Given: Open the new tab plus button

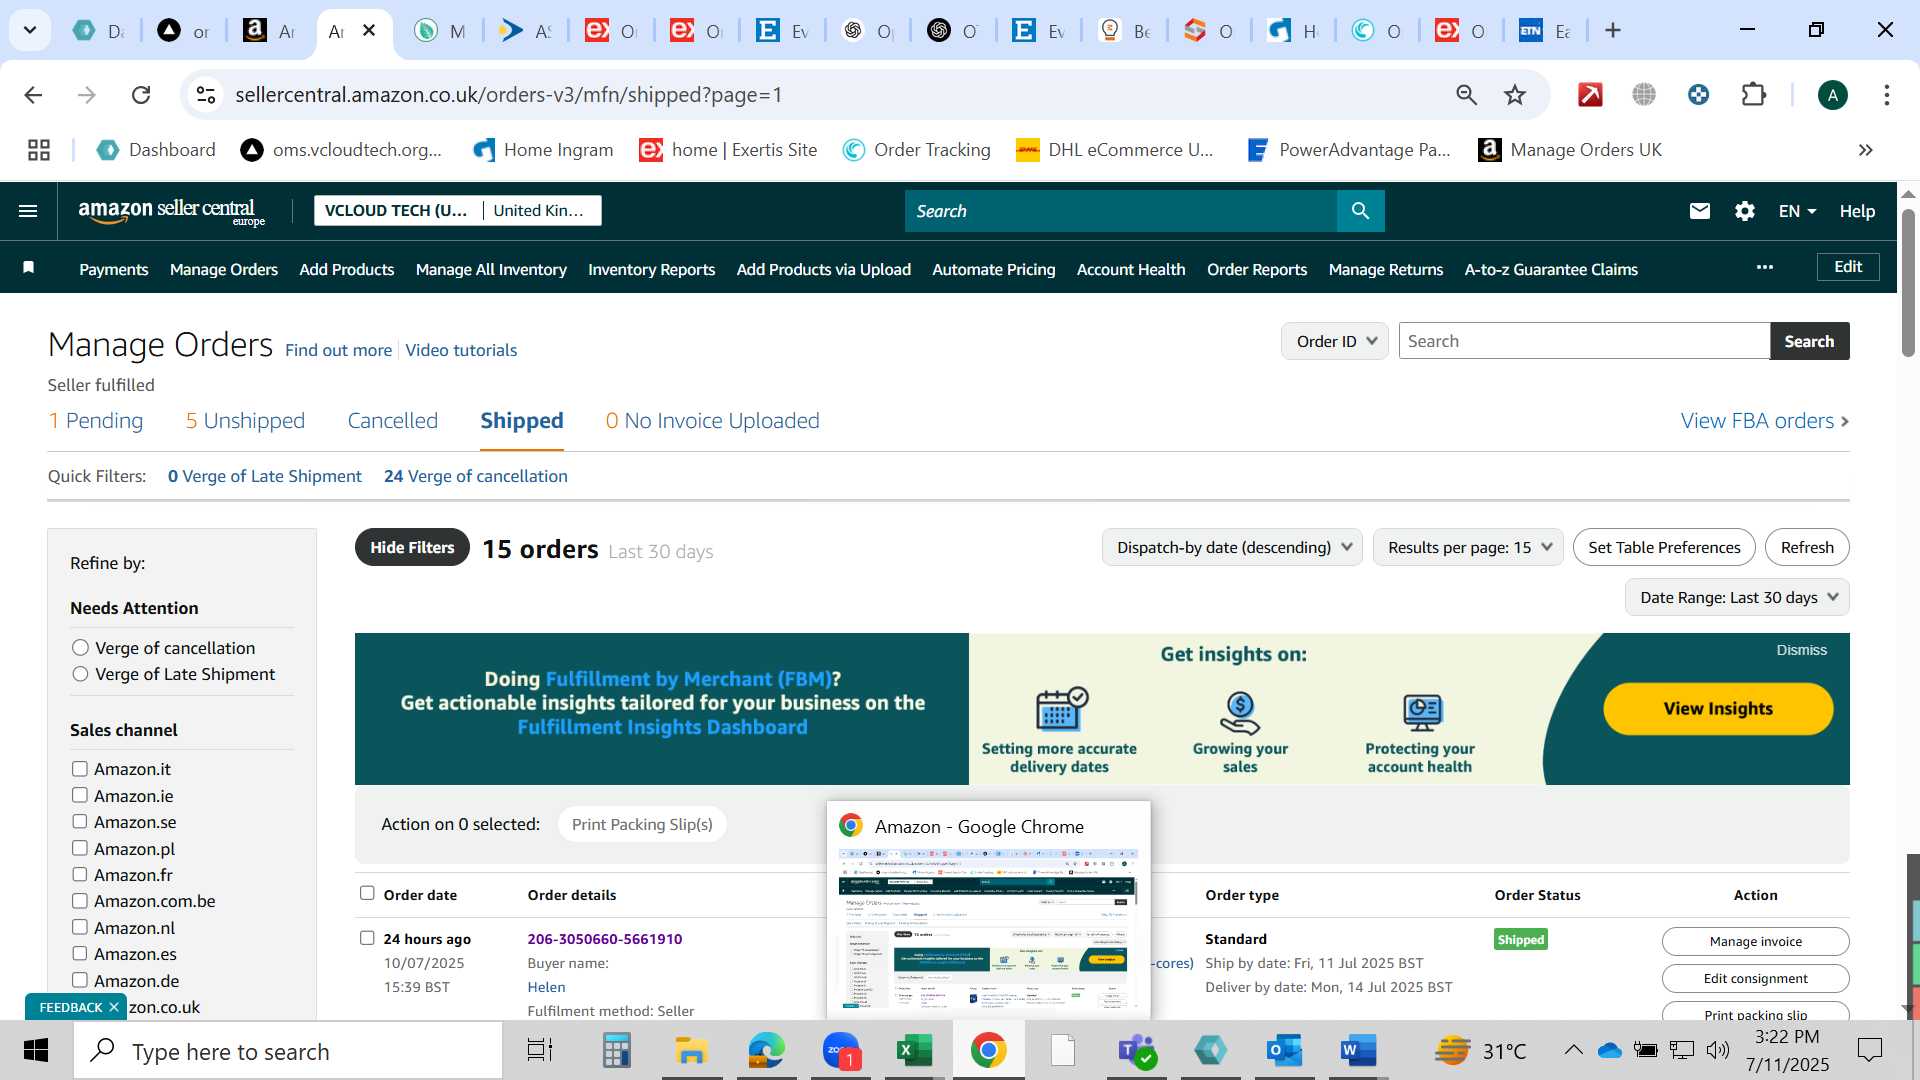Looking at the screenshot, I should point(1613,30).
